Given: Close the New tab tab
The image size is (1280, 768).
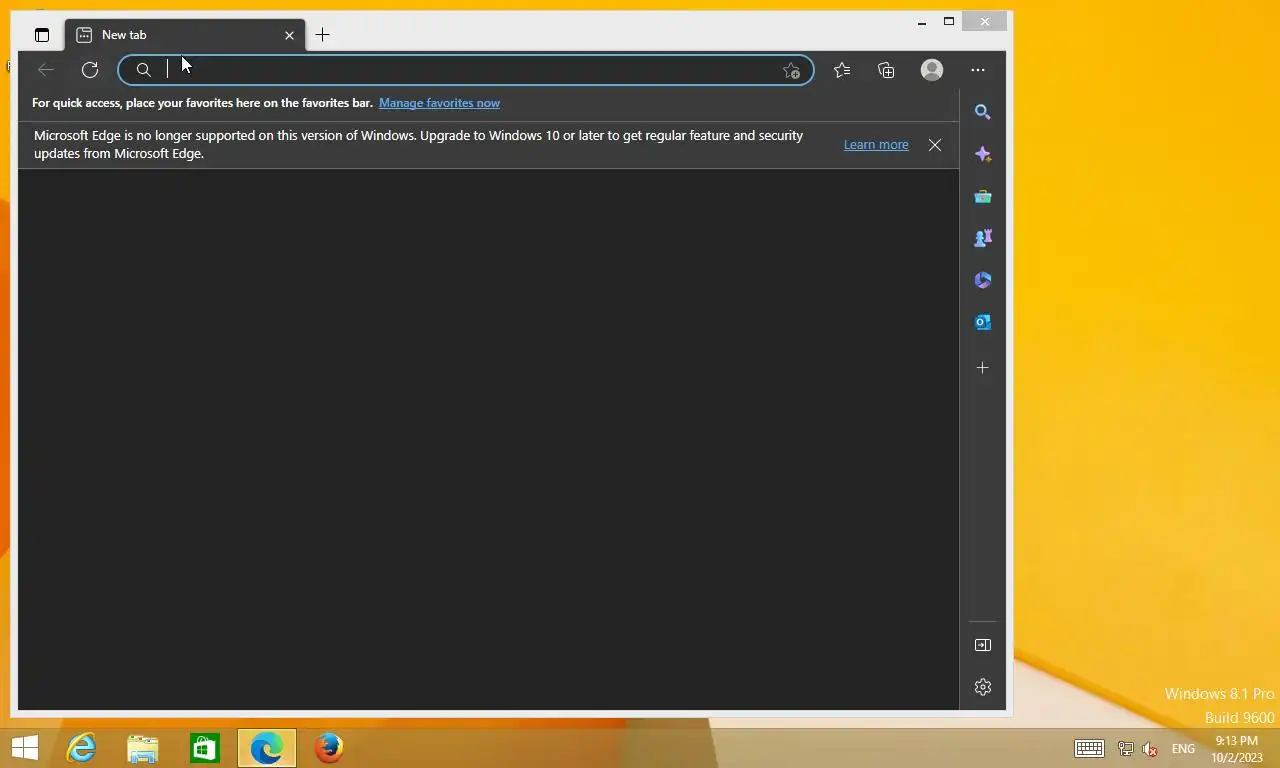Looking at the screenshot, I should point(289,35).
